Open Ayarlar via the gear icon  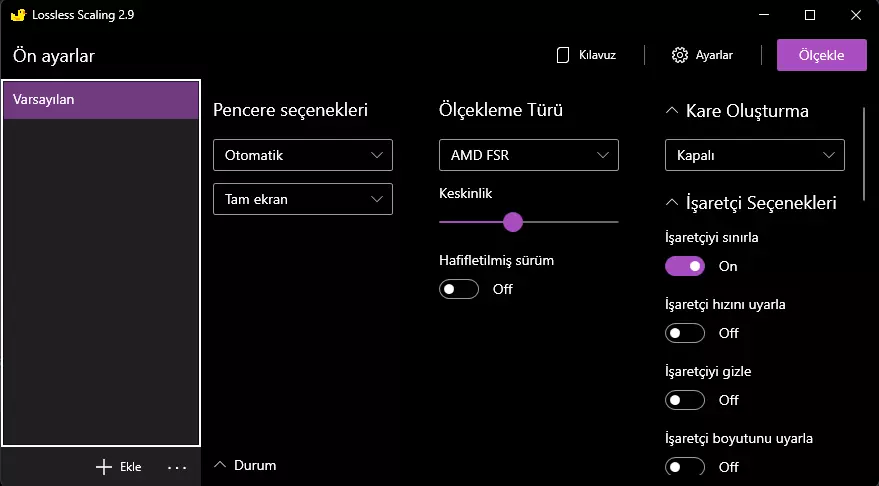(680, 55)
